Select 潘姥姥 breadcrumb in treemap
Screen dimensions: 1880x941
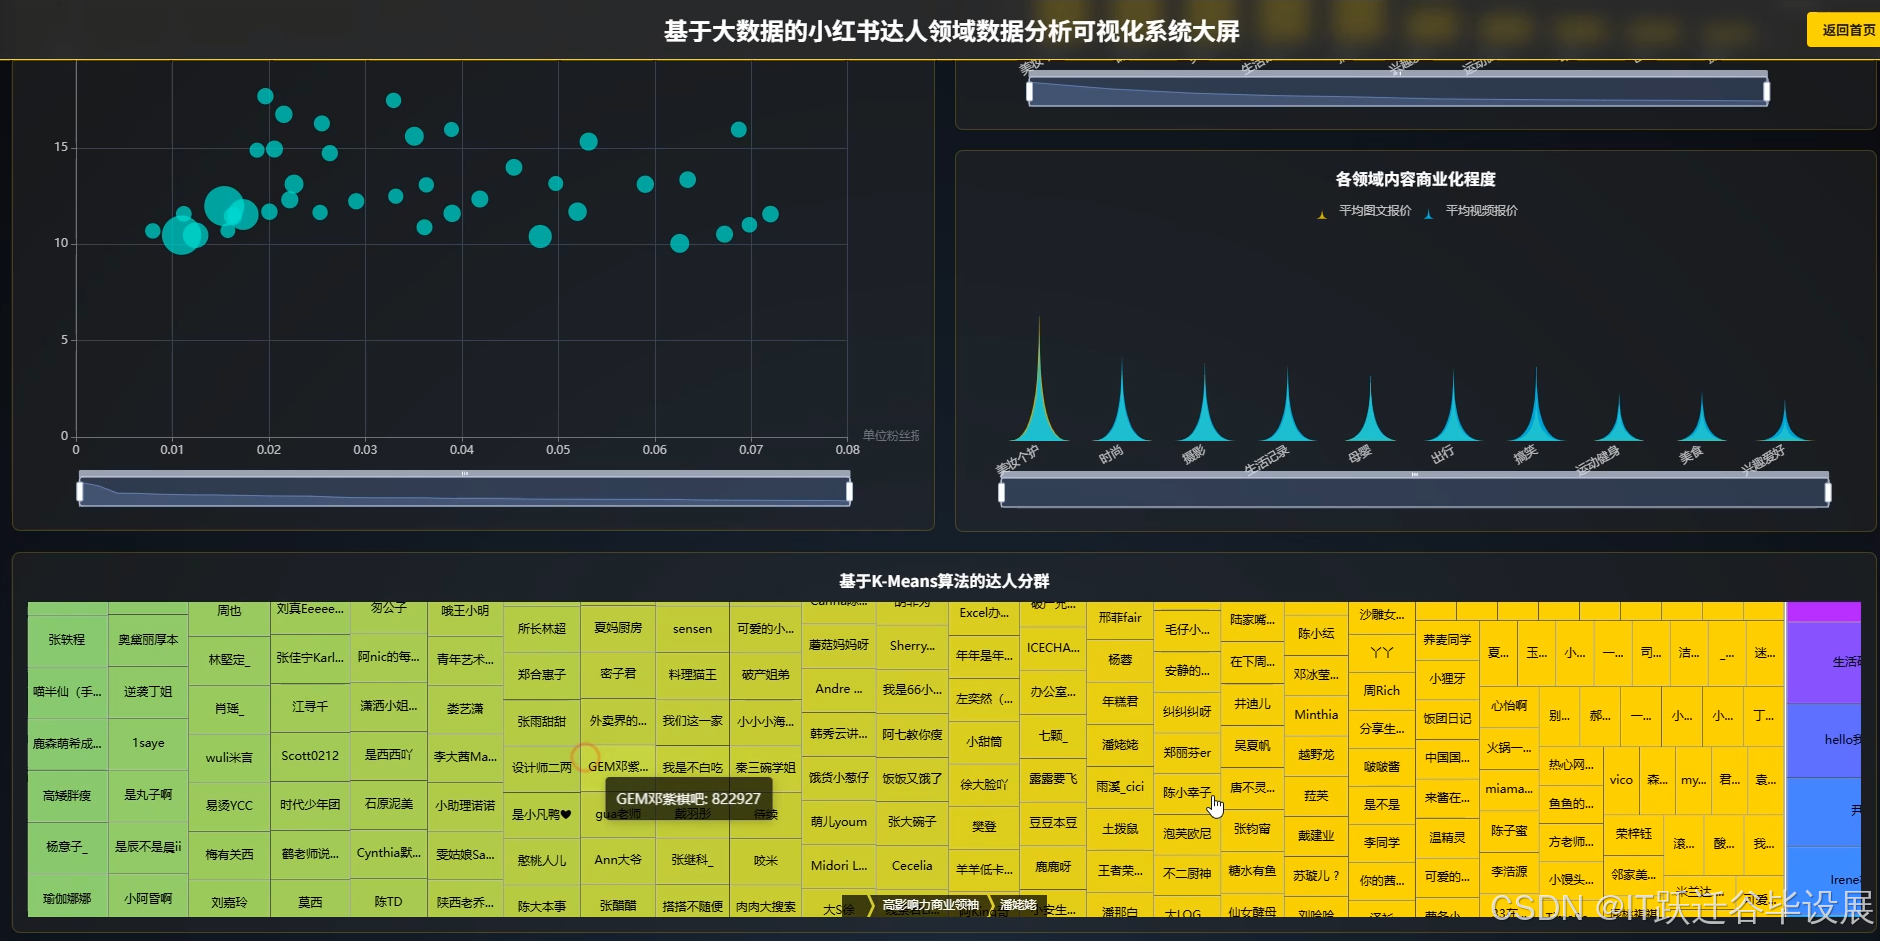tap(1019, 905)
